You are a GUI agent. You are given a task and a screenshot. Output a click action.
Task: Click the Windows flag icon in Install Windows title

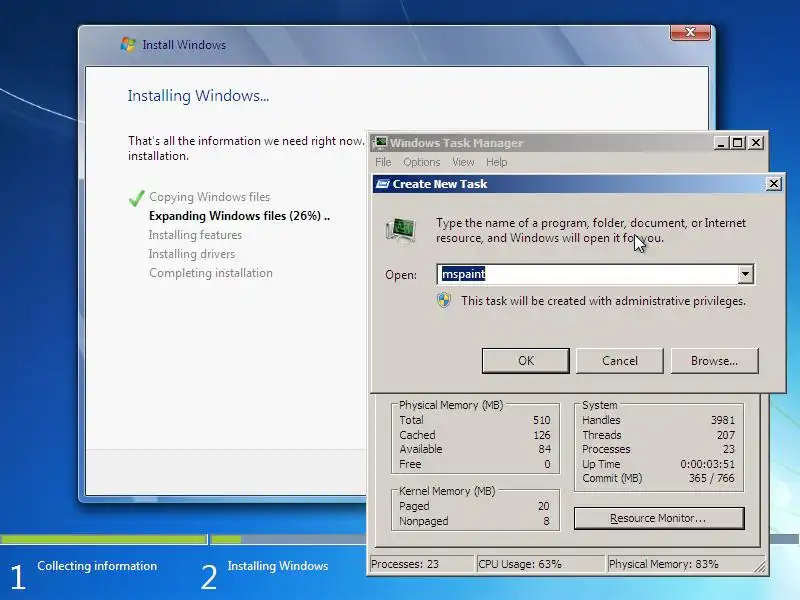[128, 44]
